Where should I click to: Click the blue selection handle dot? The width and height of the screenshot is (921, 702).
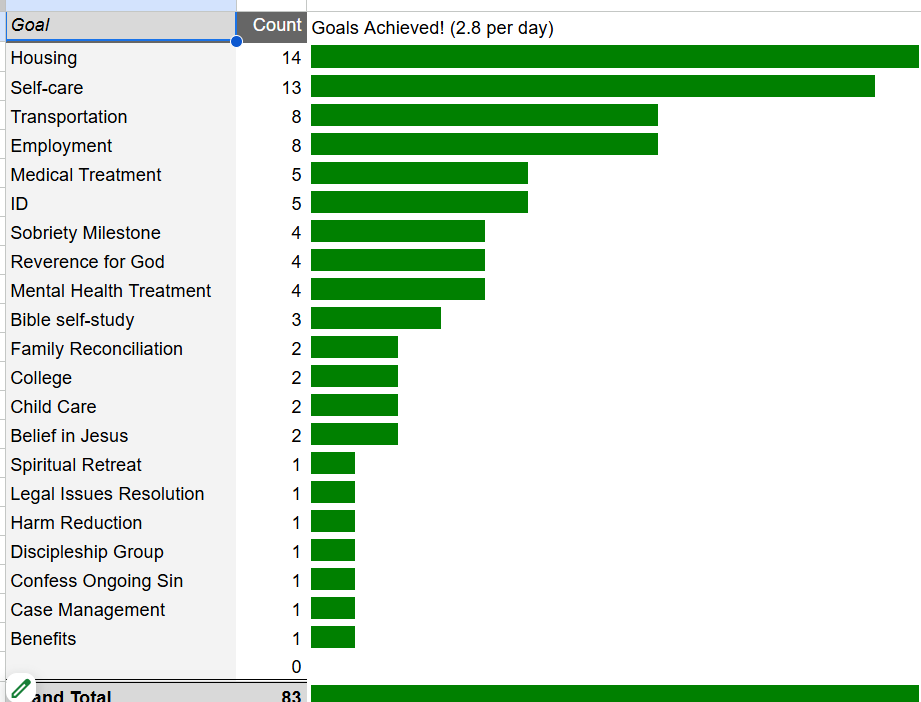236,41
